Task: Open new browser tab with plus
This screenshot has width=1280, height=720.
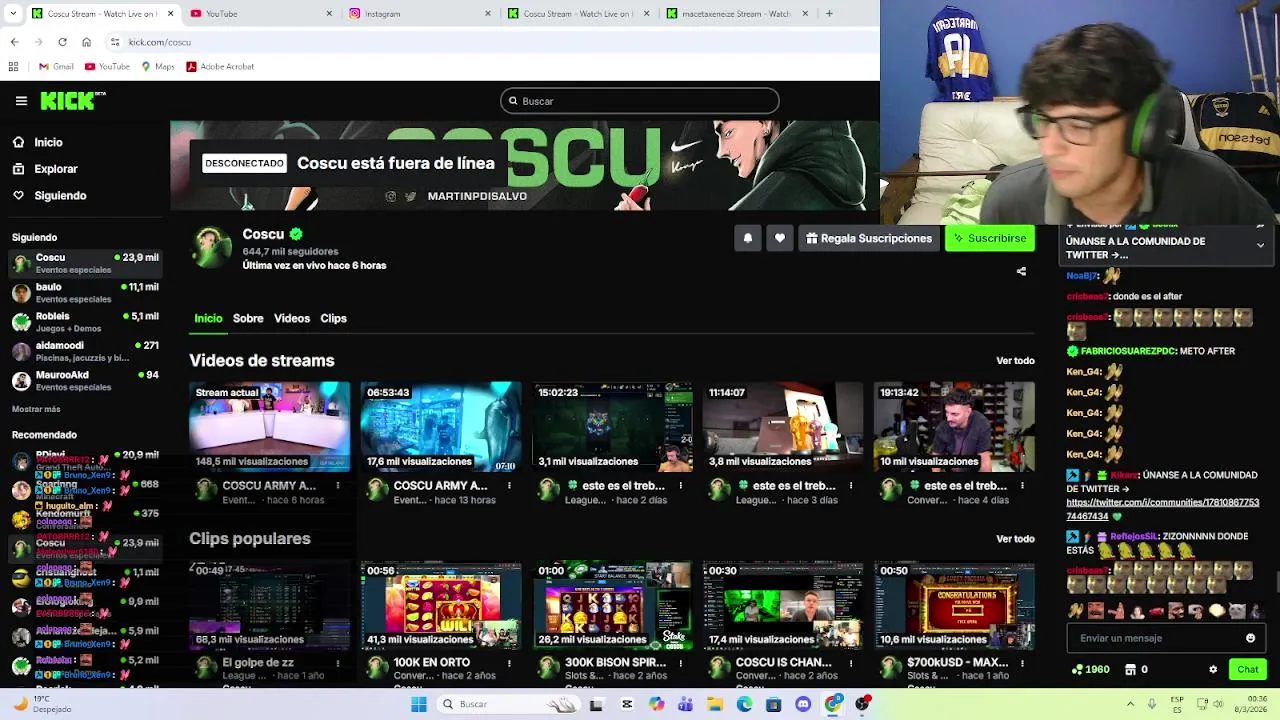Action: pyautogui.click(x=829, y=13)
